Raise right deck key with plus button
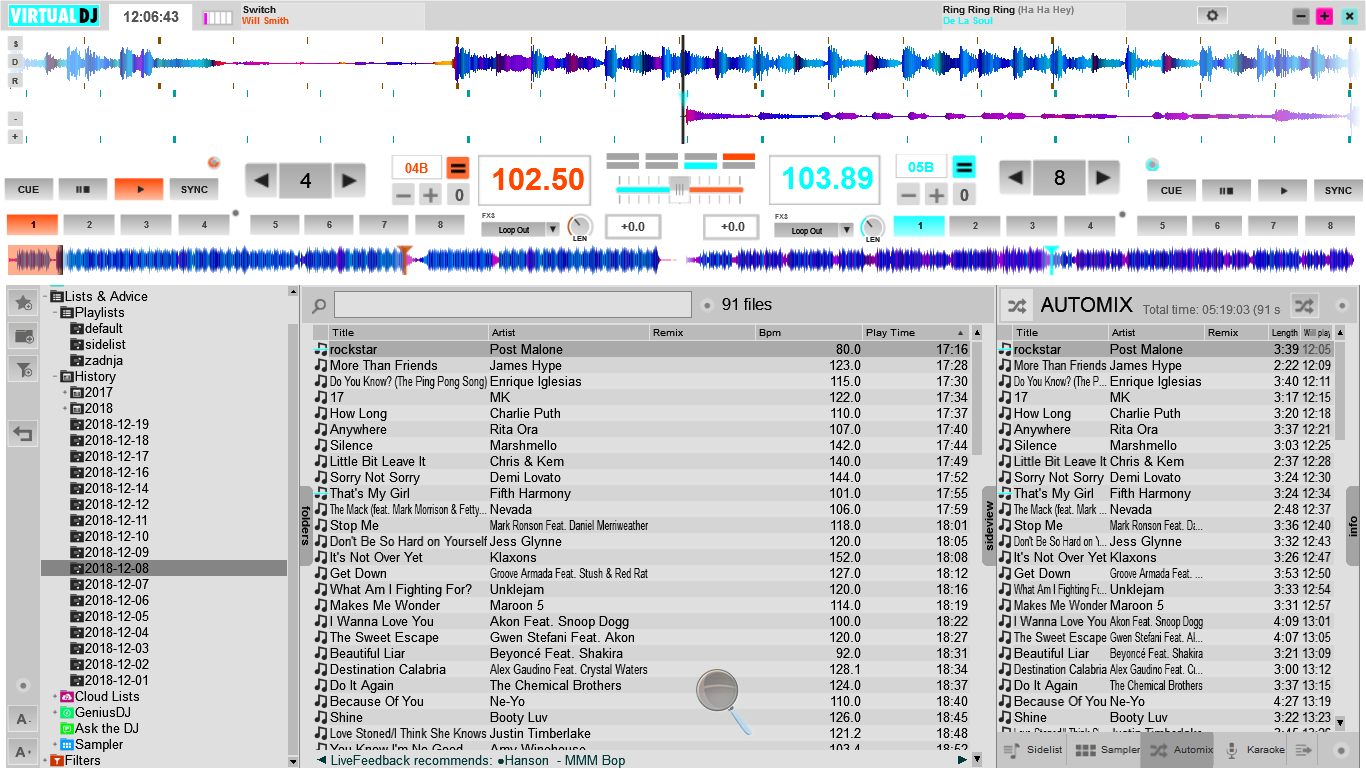1366x768 pixels. click(936, 195)
